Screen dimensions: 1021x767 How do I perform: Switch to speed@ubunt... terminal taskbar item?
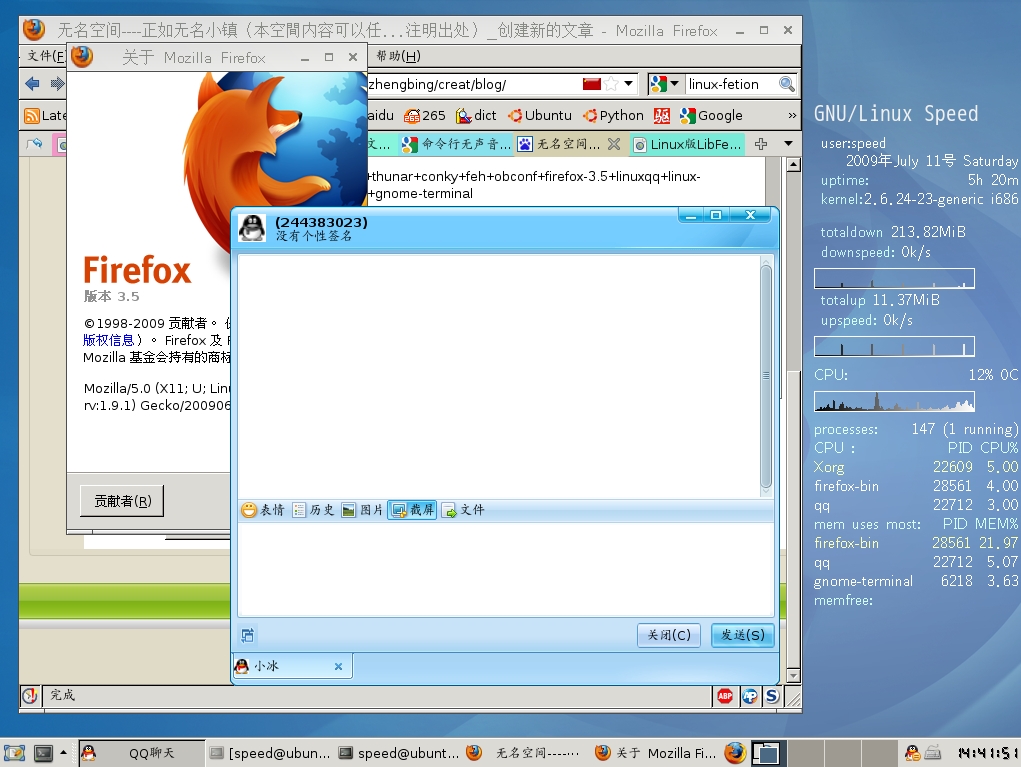(x=399, y=753)
